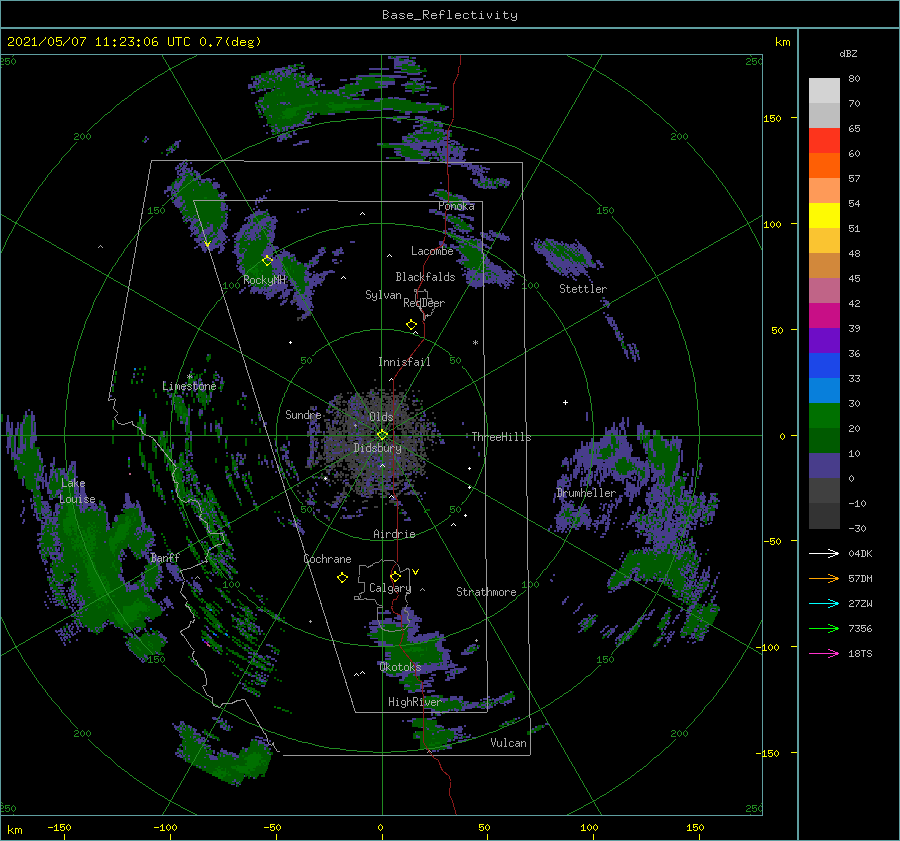This screenshot has height=841, width=900.
Task: Click the magenta 18TS arrow in legend
Action: pos(824,653)
